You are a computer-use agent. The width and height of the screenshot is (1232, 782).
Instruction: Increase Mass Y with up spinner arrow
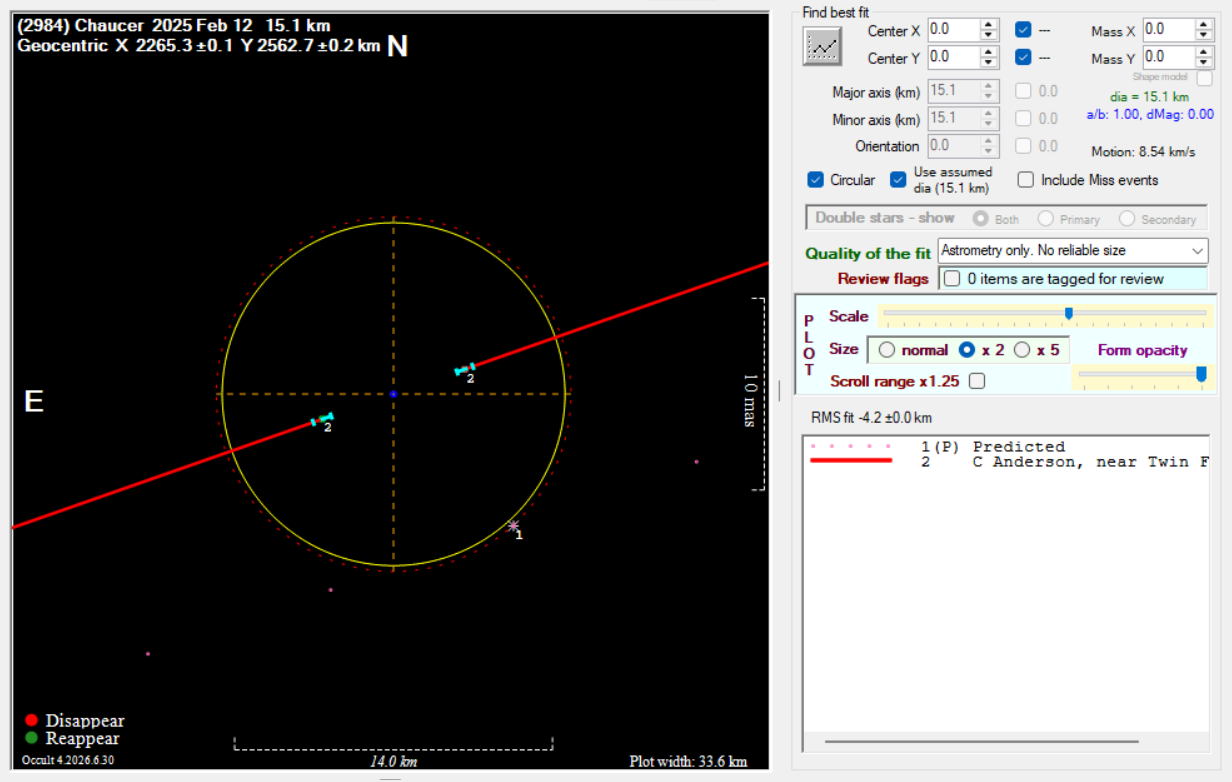point(1204,52)
